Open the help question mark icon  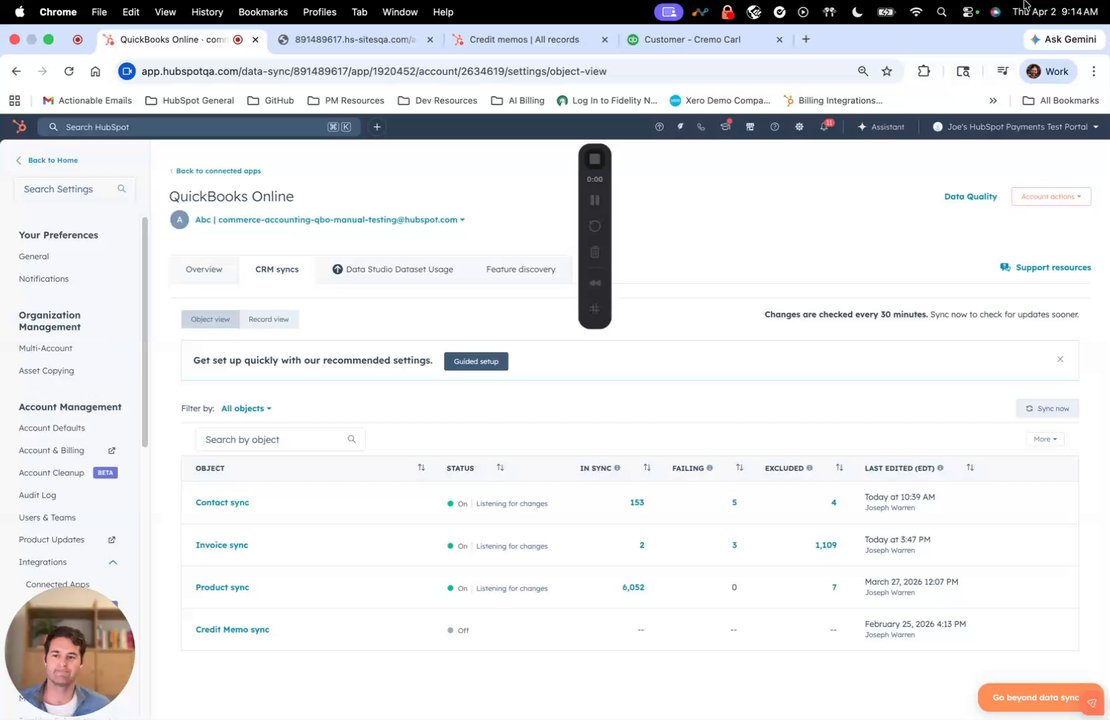point(774,127)
